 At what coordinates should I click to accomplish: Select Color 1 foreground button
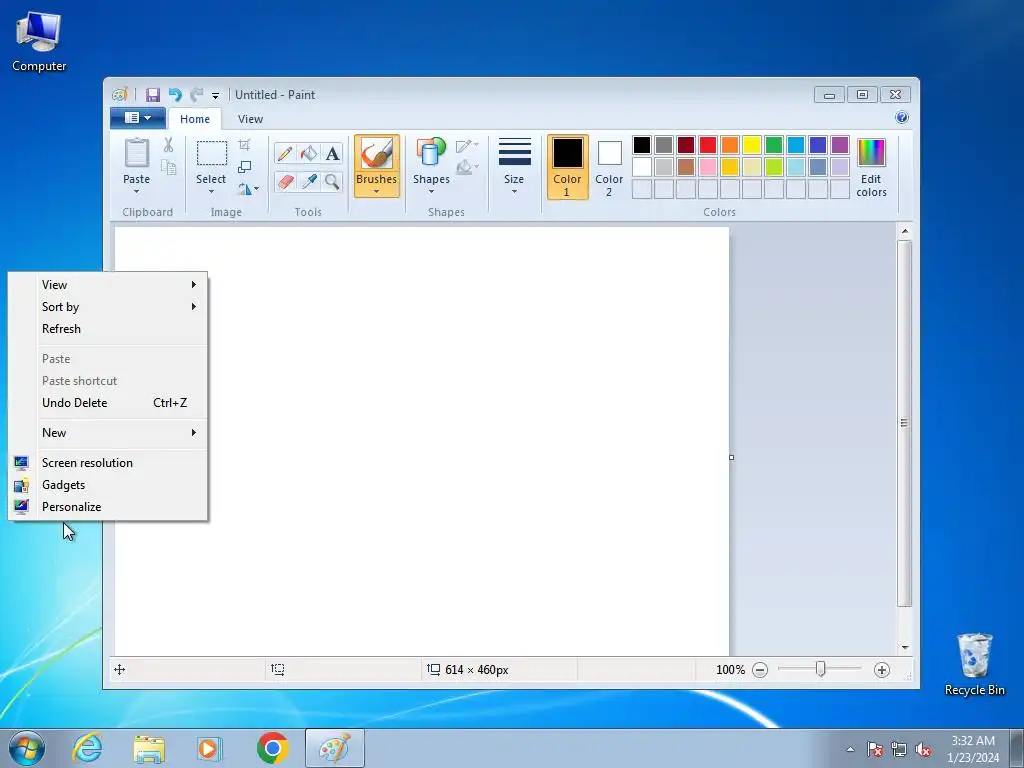point(568,167)
